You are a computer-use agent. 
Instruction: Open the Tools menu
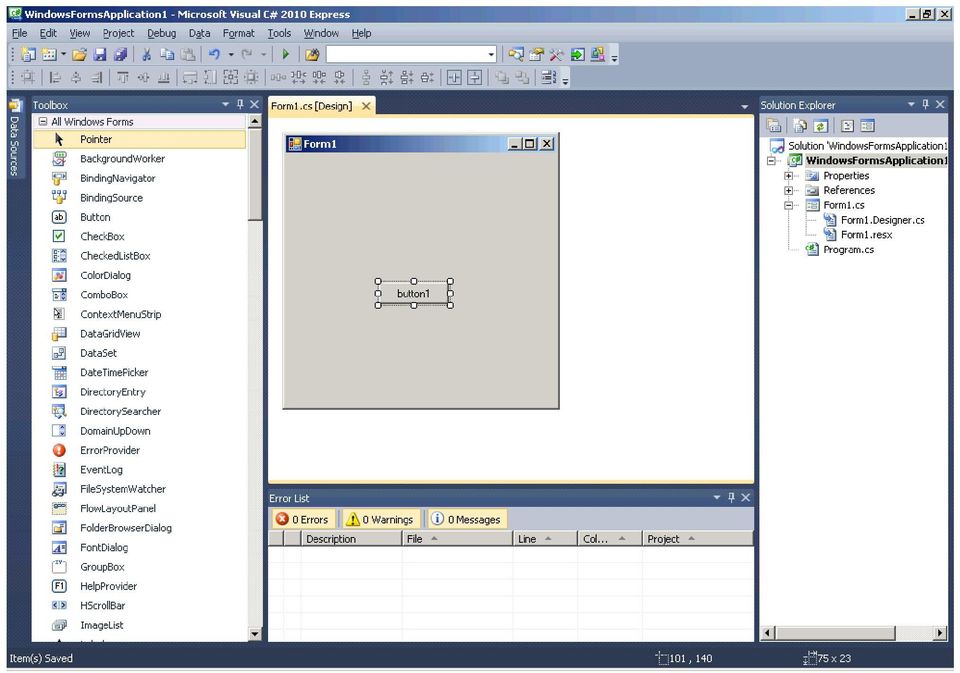pos(279,33)
